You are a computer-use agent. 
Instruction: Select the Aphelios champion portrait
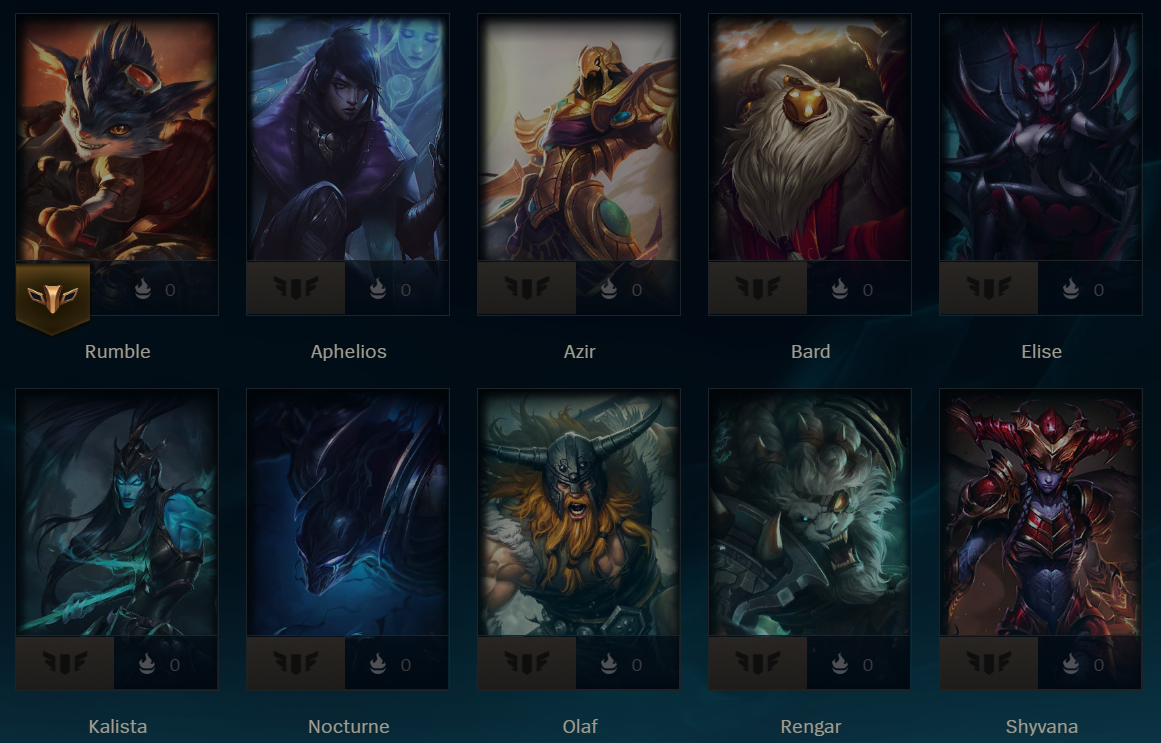tap(348, 138)
